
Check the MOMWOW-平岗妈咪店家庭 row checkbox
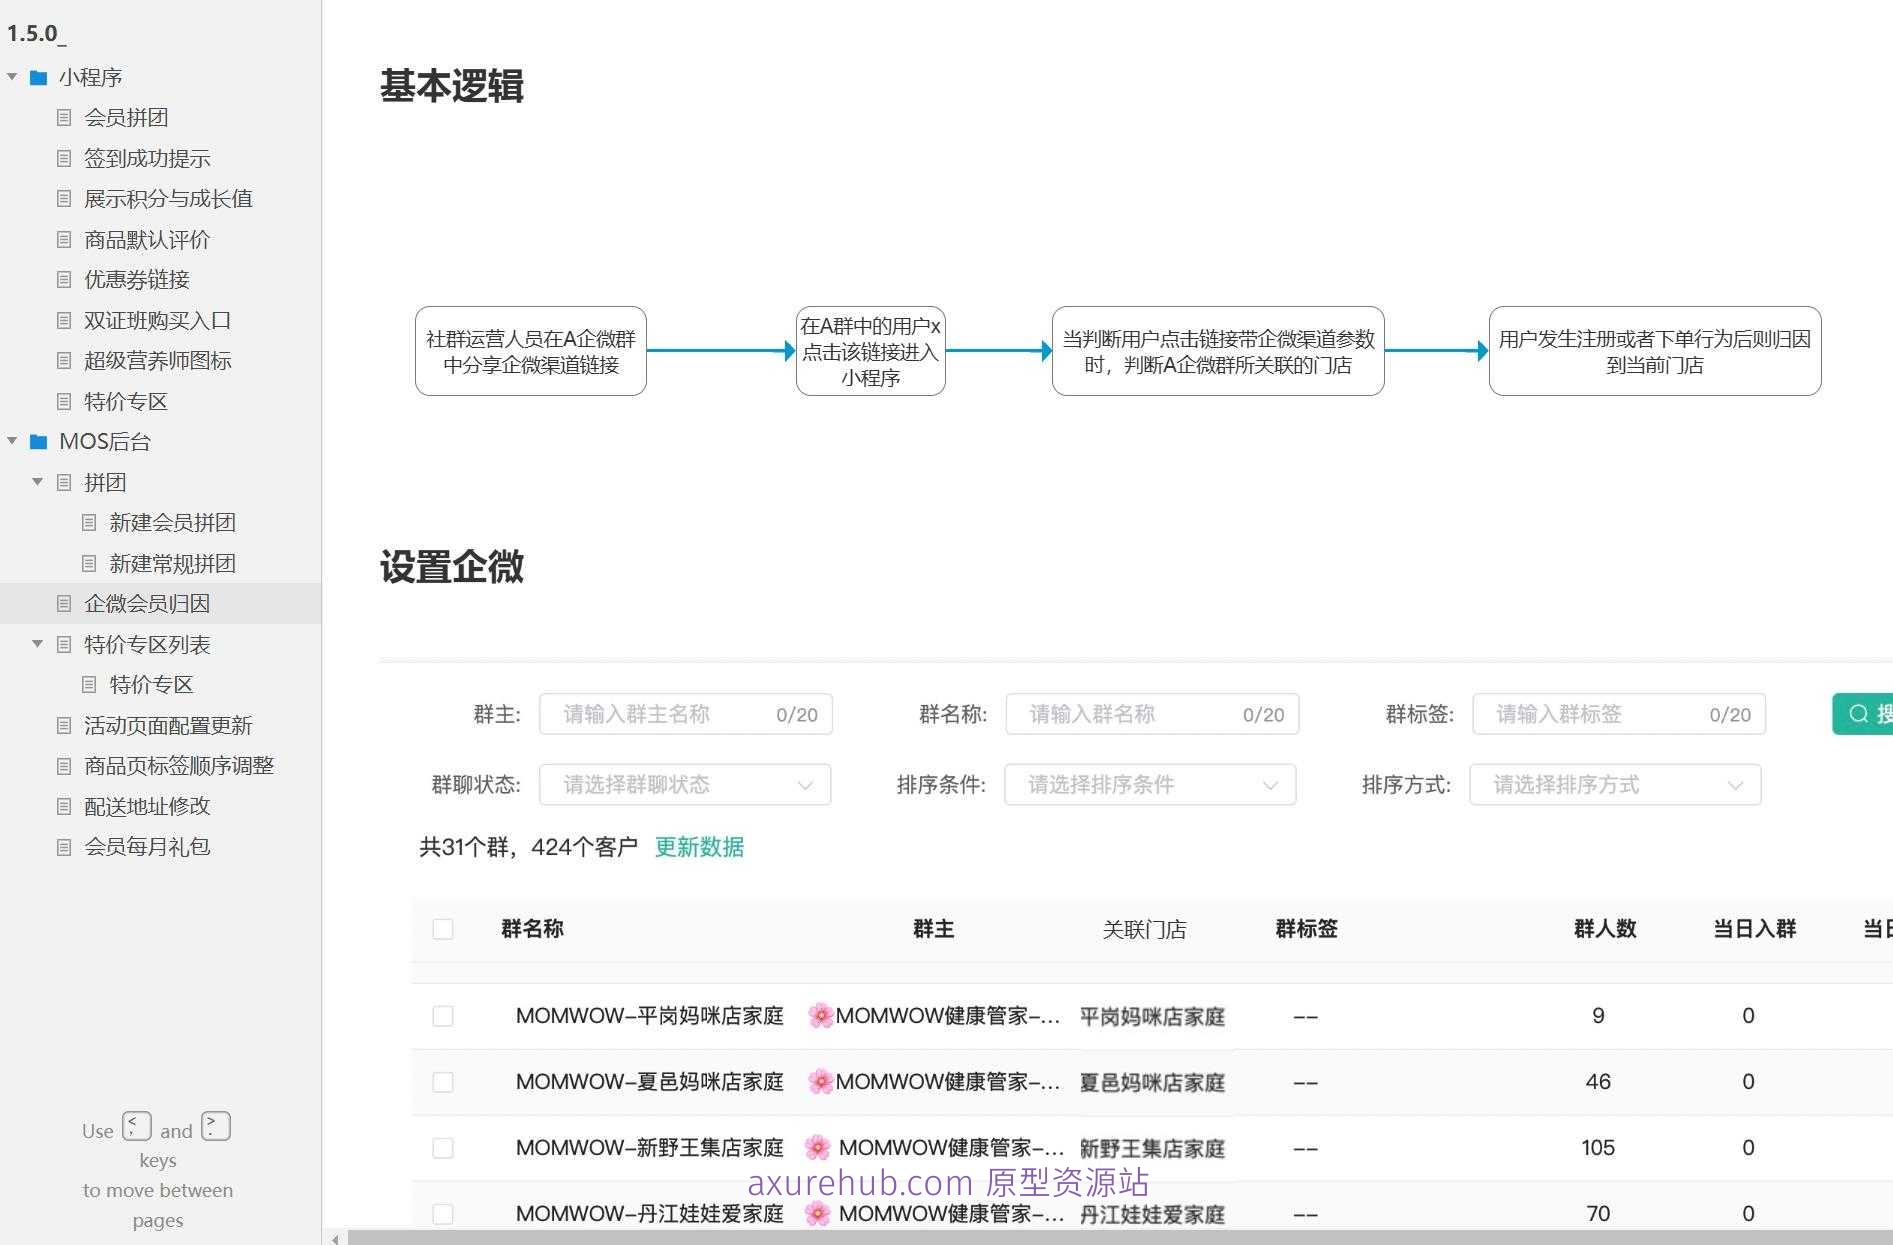pyautogui.click(x=443, y=1016)
